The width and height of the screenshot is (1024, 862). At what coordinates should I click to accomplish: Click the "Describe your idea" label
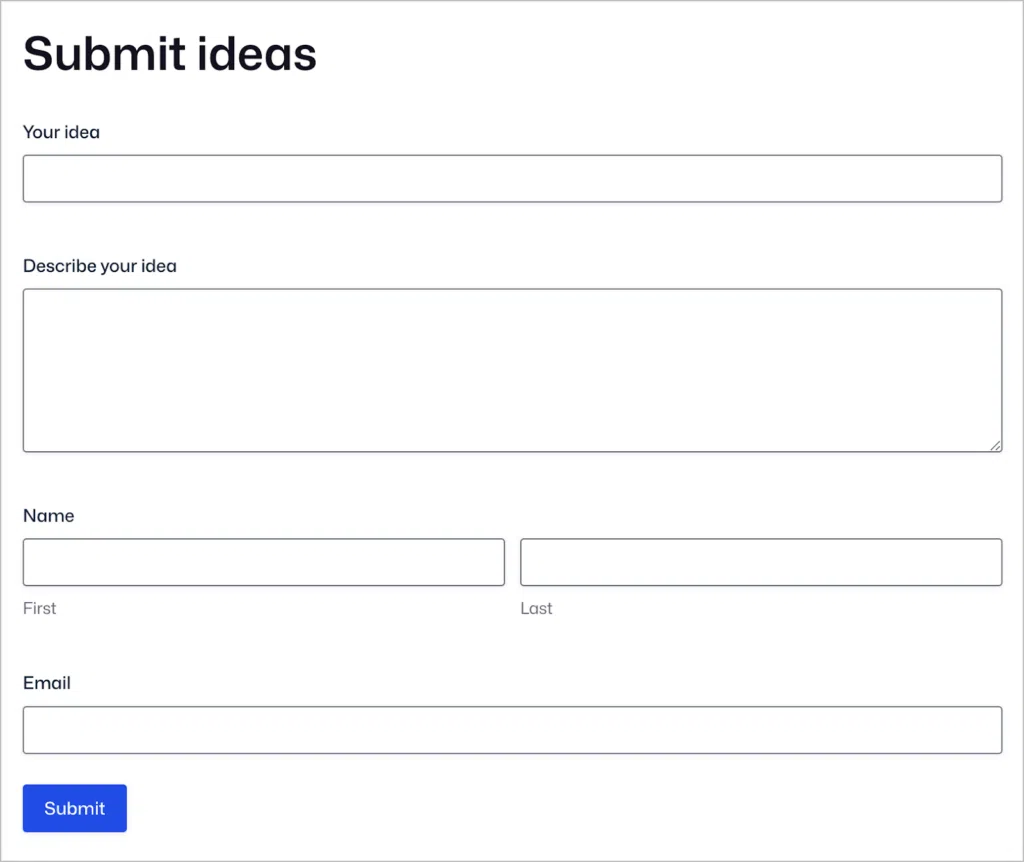99,266
